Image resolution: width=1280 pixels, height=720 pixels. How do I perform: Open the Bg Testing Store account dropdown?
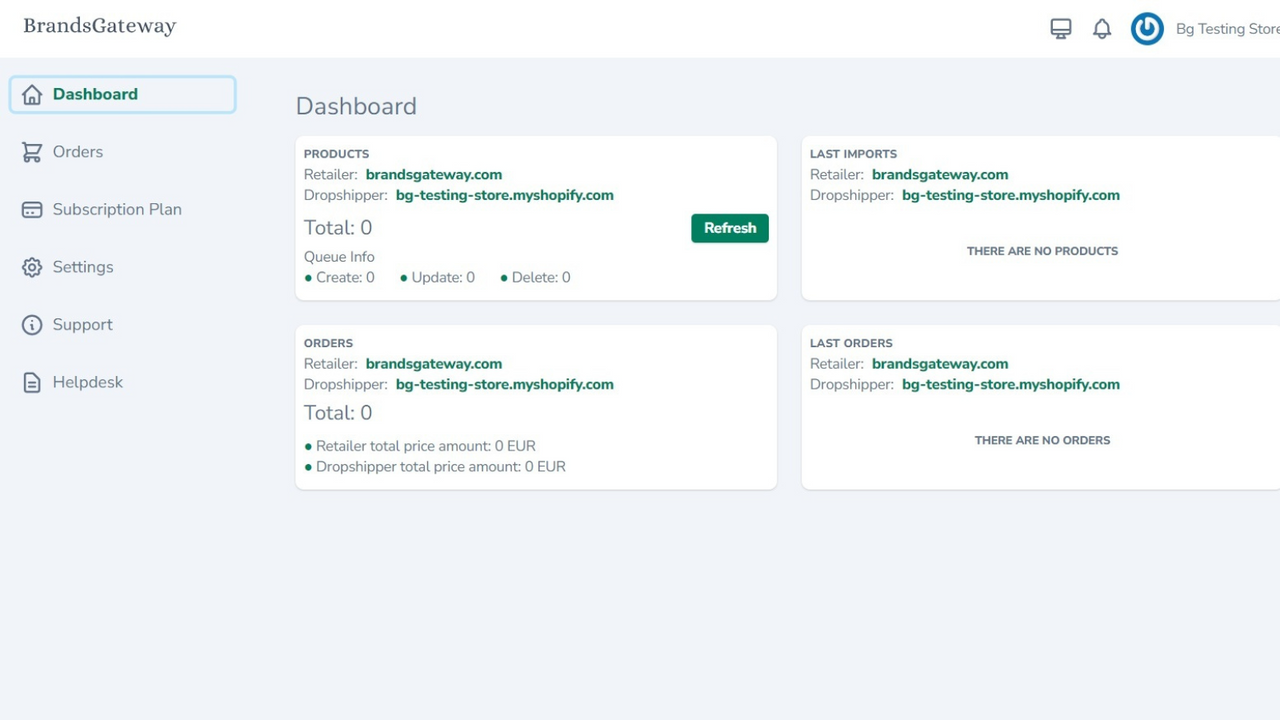coord(1227,29)
